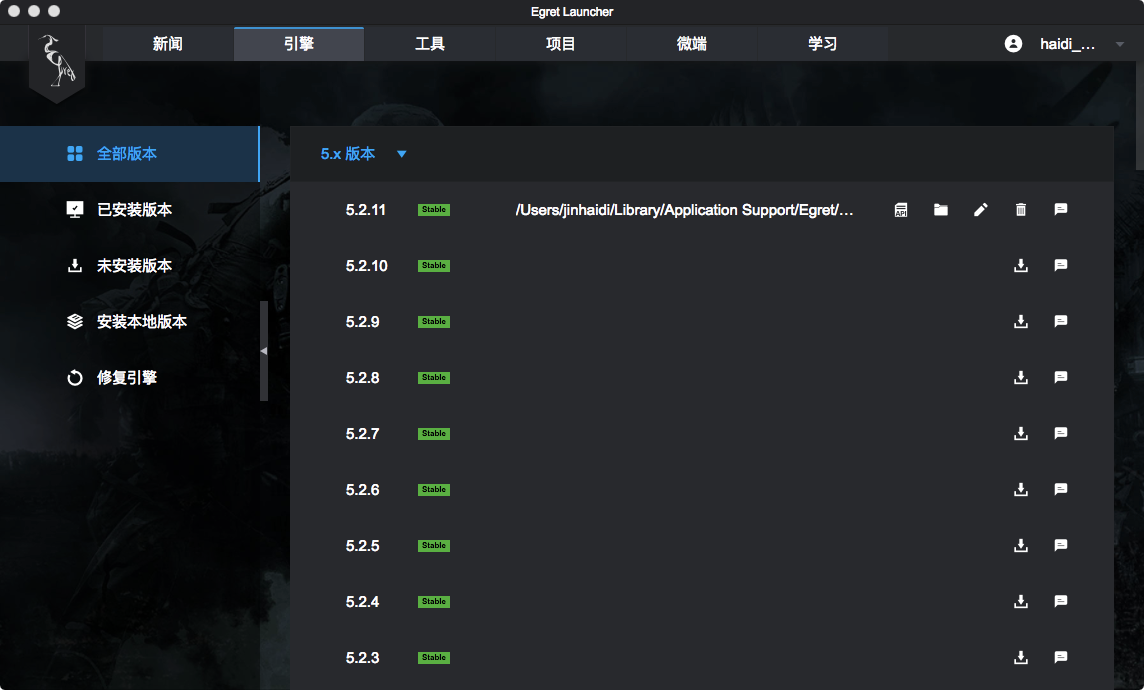View release notes for 5.2.8
Screen dimensions: 1144x690
[1061, 378]
